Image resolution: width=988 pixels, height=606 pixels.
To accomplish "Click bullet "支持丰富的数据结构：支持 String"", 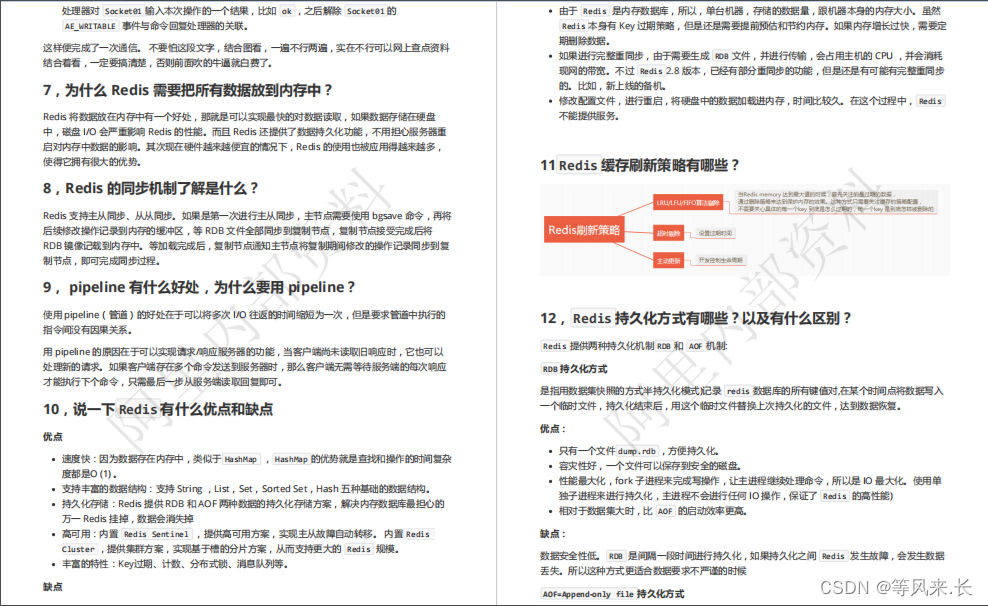I will pos(246,489).
